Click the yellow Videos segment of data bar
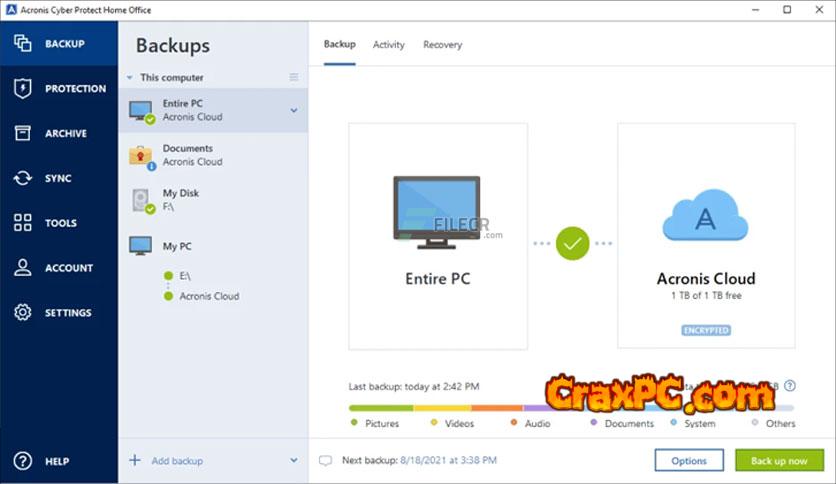Image resolution: width=836 pixels, height=484 pixels. (x=442, y=408)
